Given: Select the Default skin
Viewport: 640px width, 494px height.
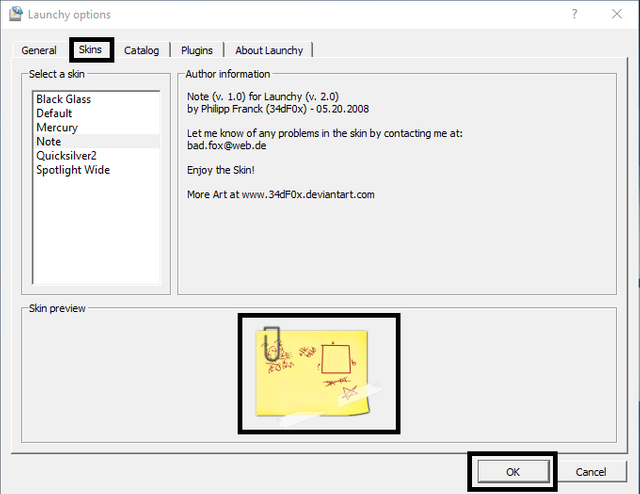Looking at the screenshot, I should [x=96, y=113].
